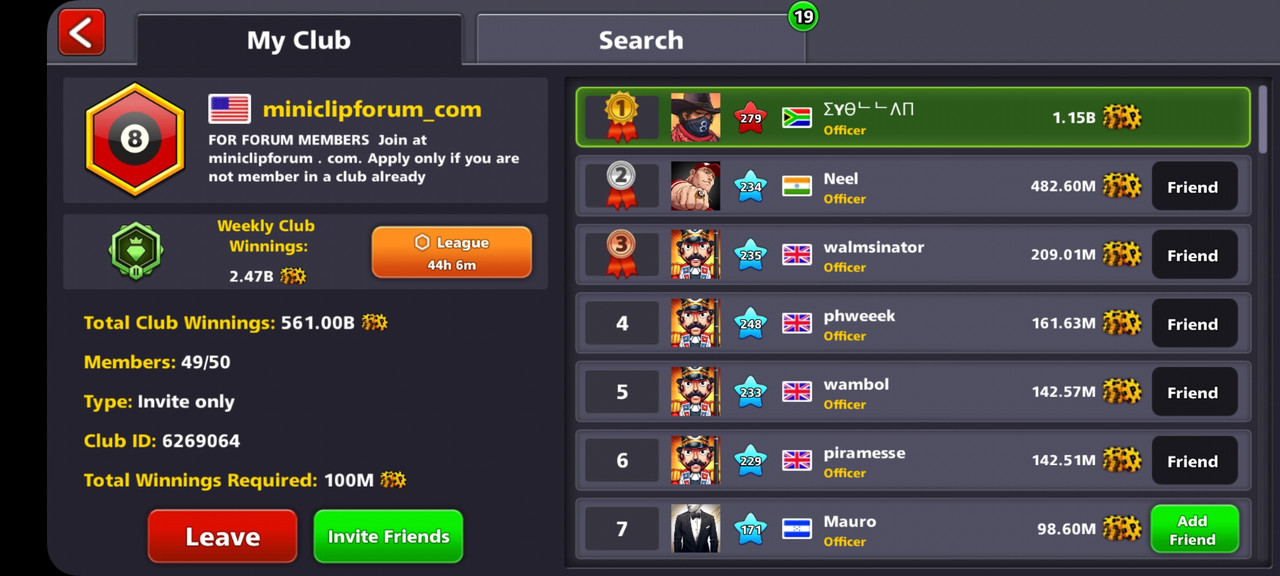The image size is (1280, 576).
Task: Click the cowboy avatar of the top member
Action: tap(695, 117)
